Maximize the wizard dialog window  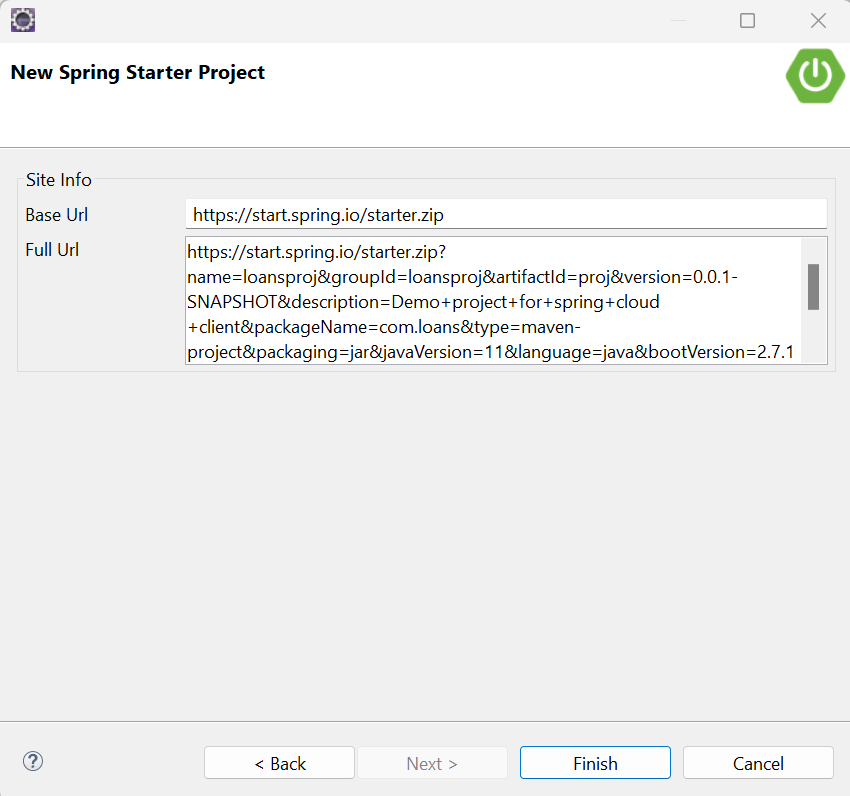click(747, 20)
